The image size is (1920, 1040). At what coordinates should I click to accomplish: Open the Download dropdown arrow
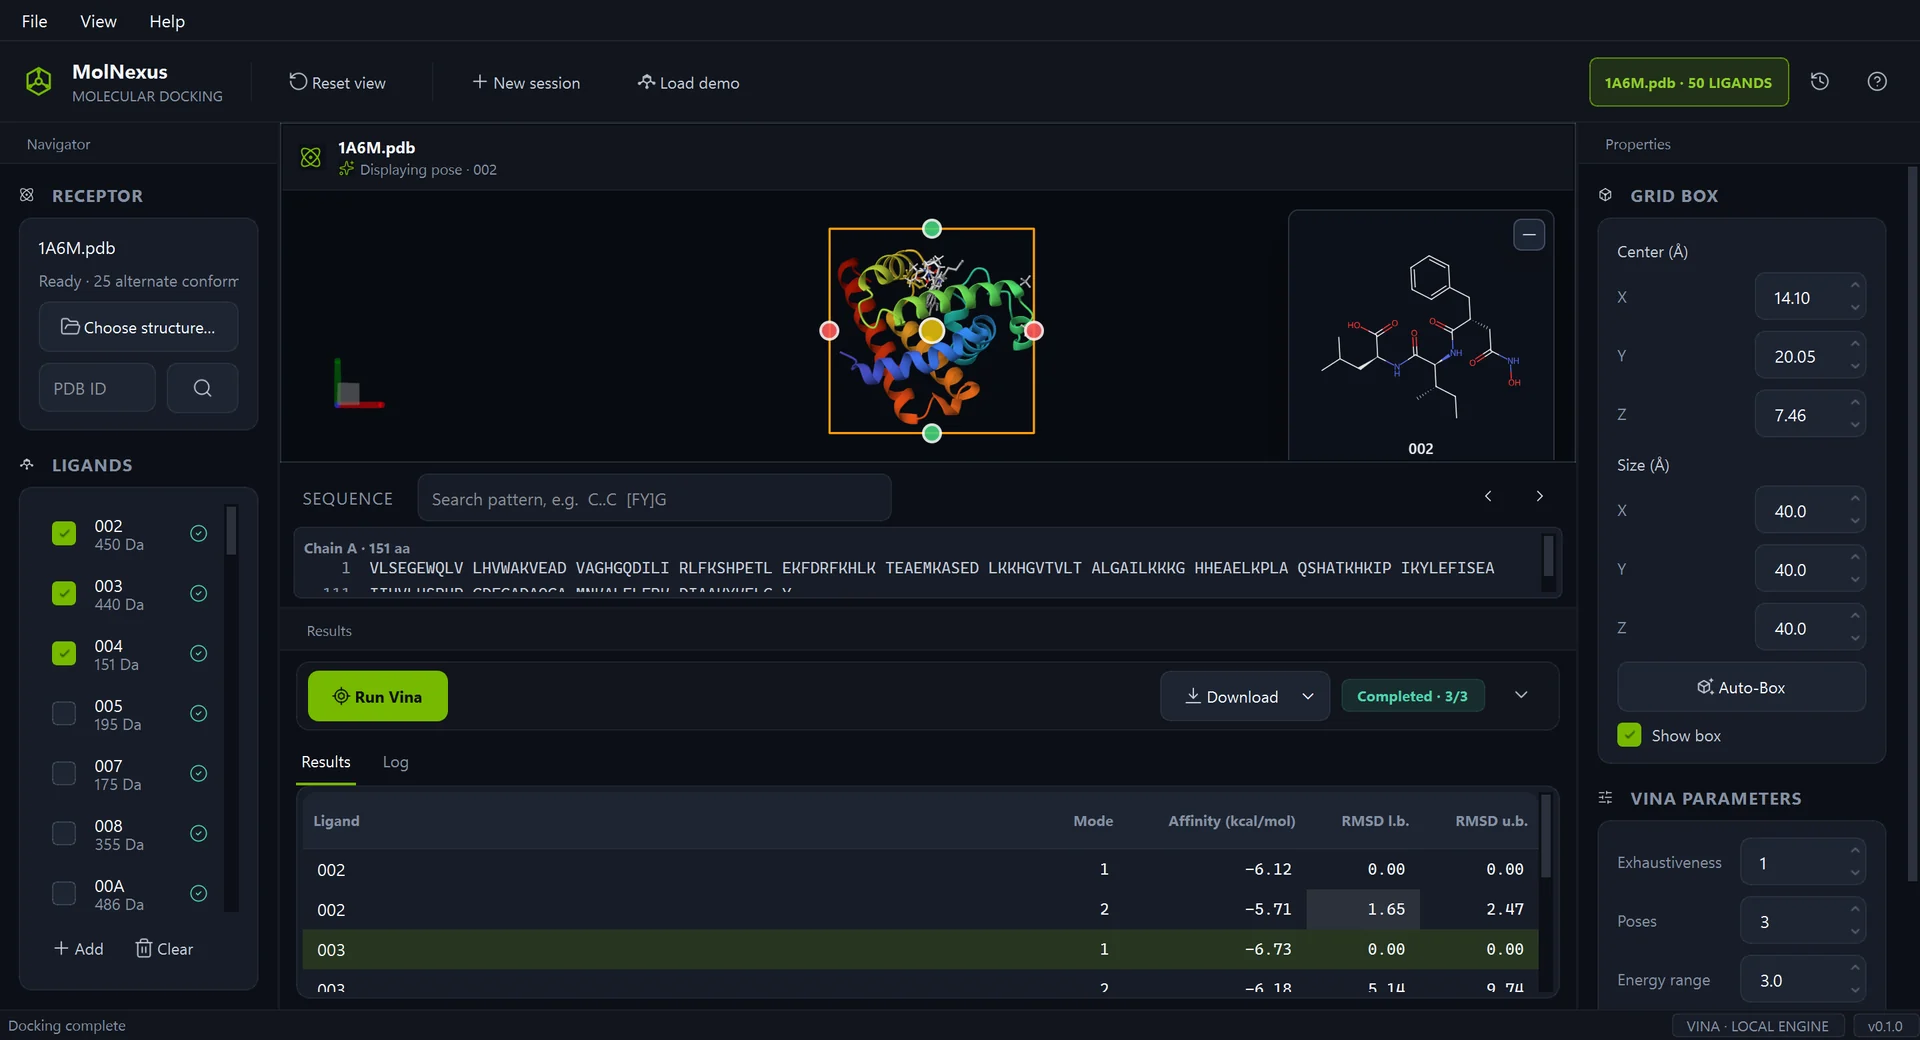pos(1308,697)
